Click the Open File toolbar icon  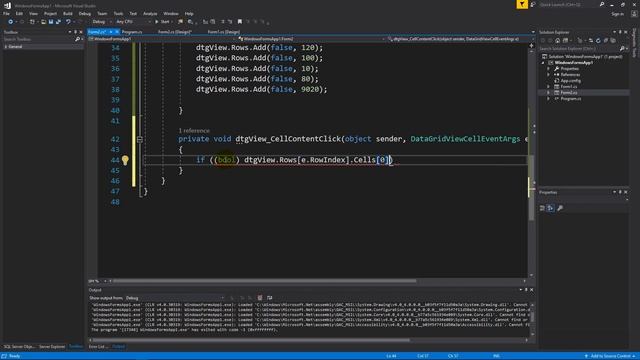(x=43, y=22)
